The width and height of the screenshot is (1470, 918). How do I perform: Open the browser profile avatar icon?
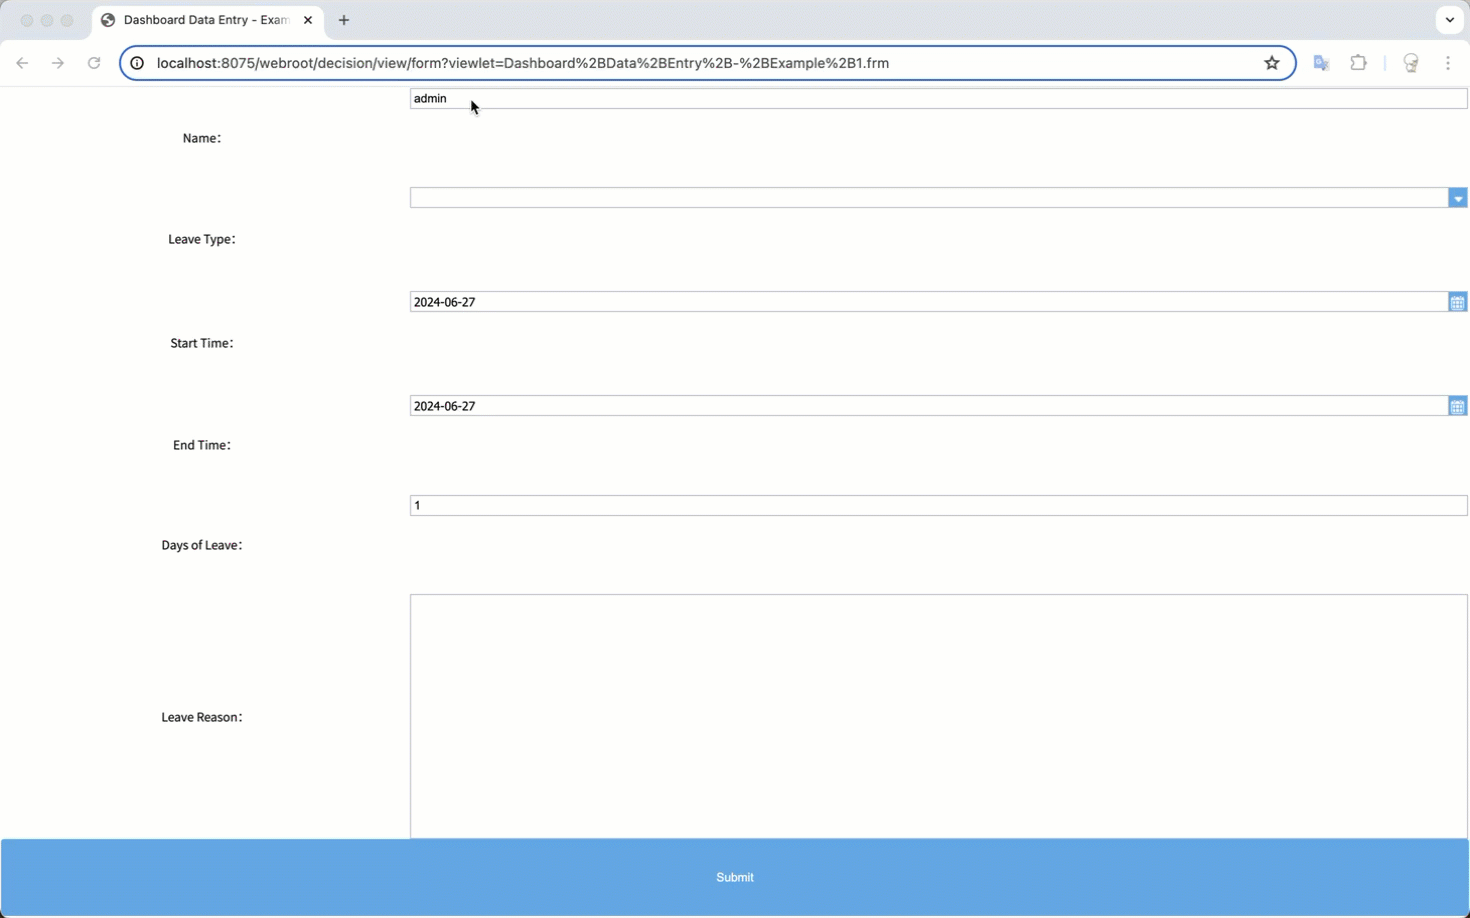point(1410,62)
